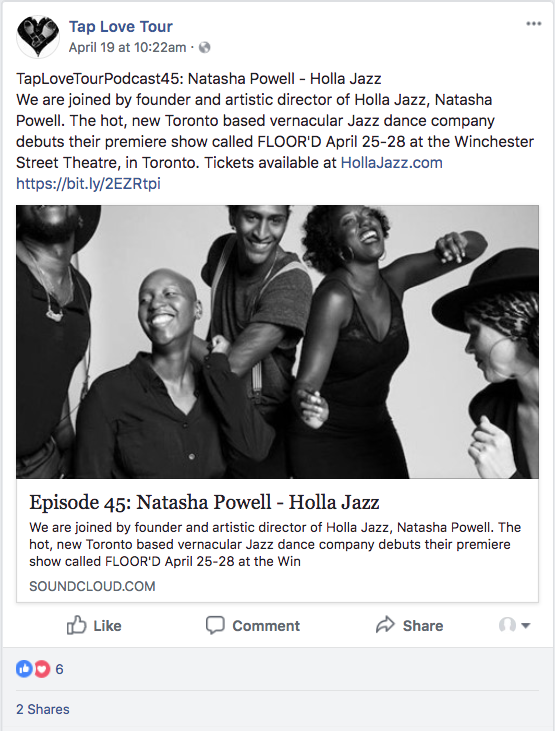Click the thumbs-up Like icon
The width and height of the screenshot is (555, 731).
coord(76,625)
